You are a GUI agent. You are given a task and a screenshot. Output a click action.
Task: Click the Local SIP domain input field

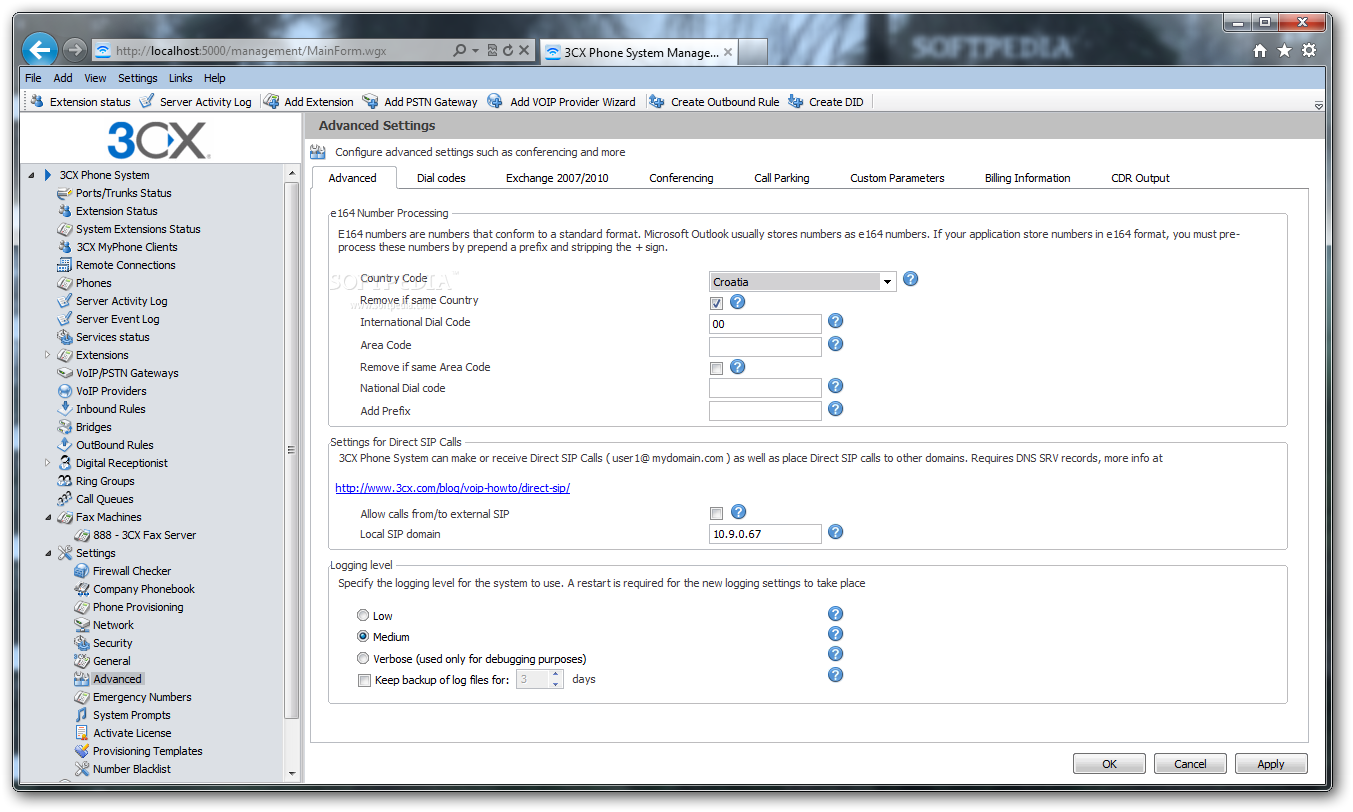(x=765, y=534)
